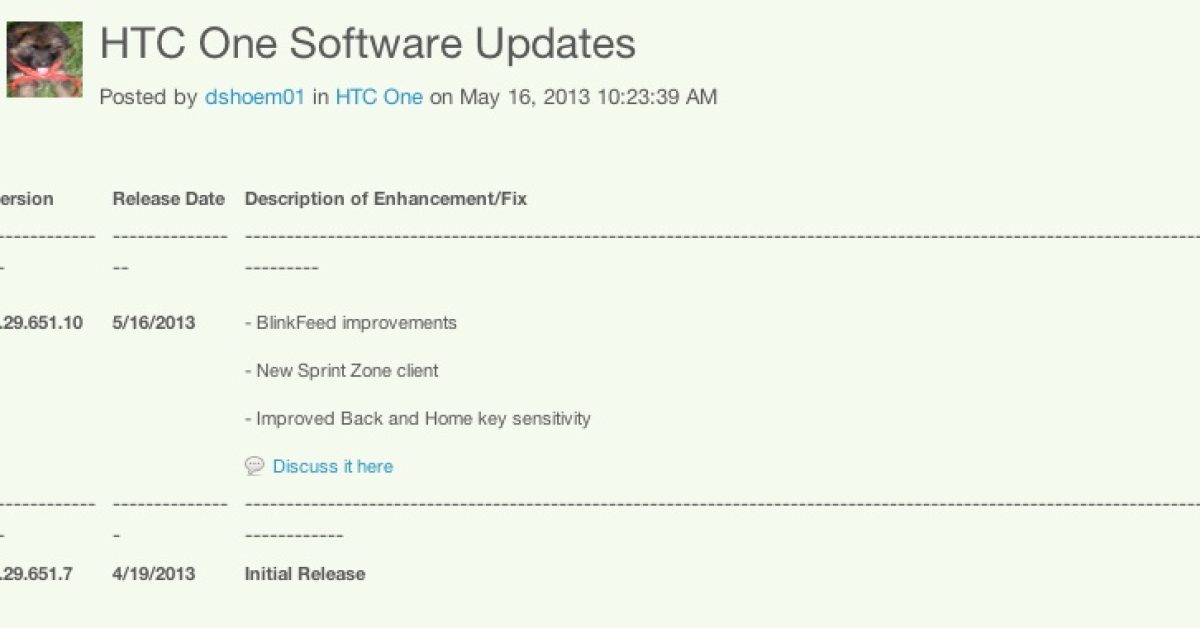
Task: Go to the HTC One category link
Action: 379,97
